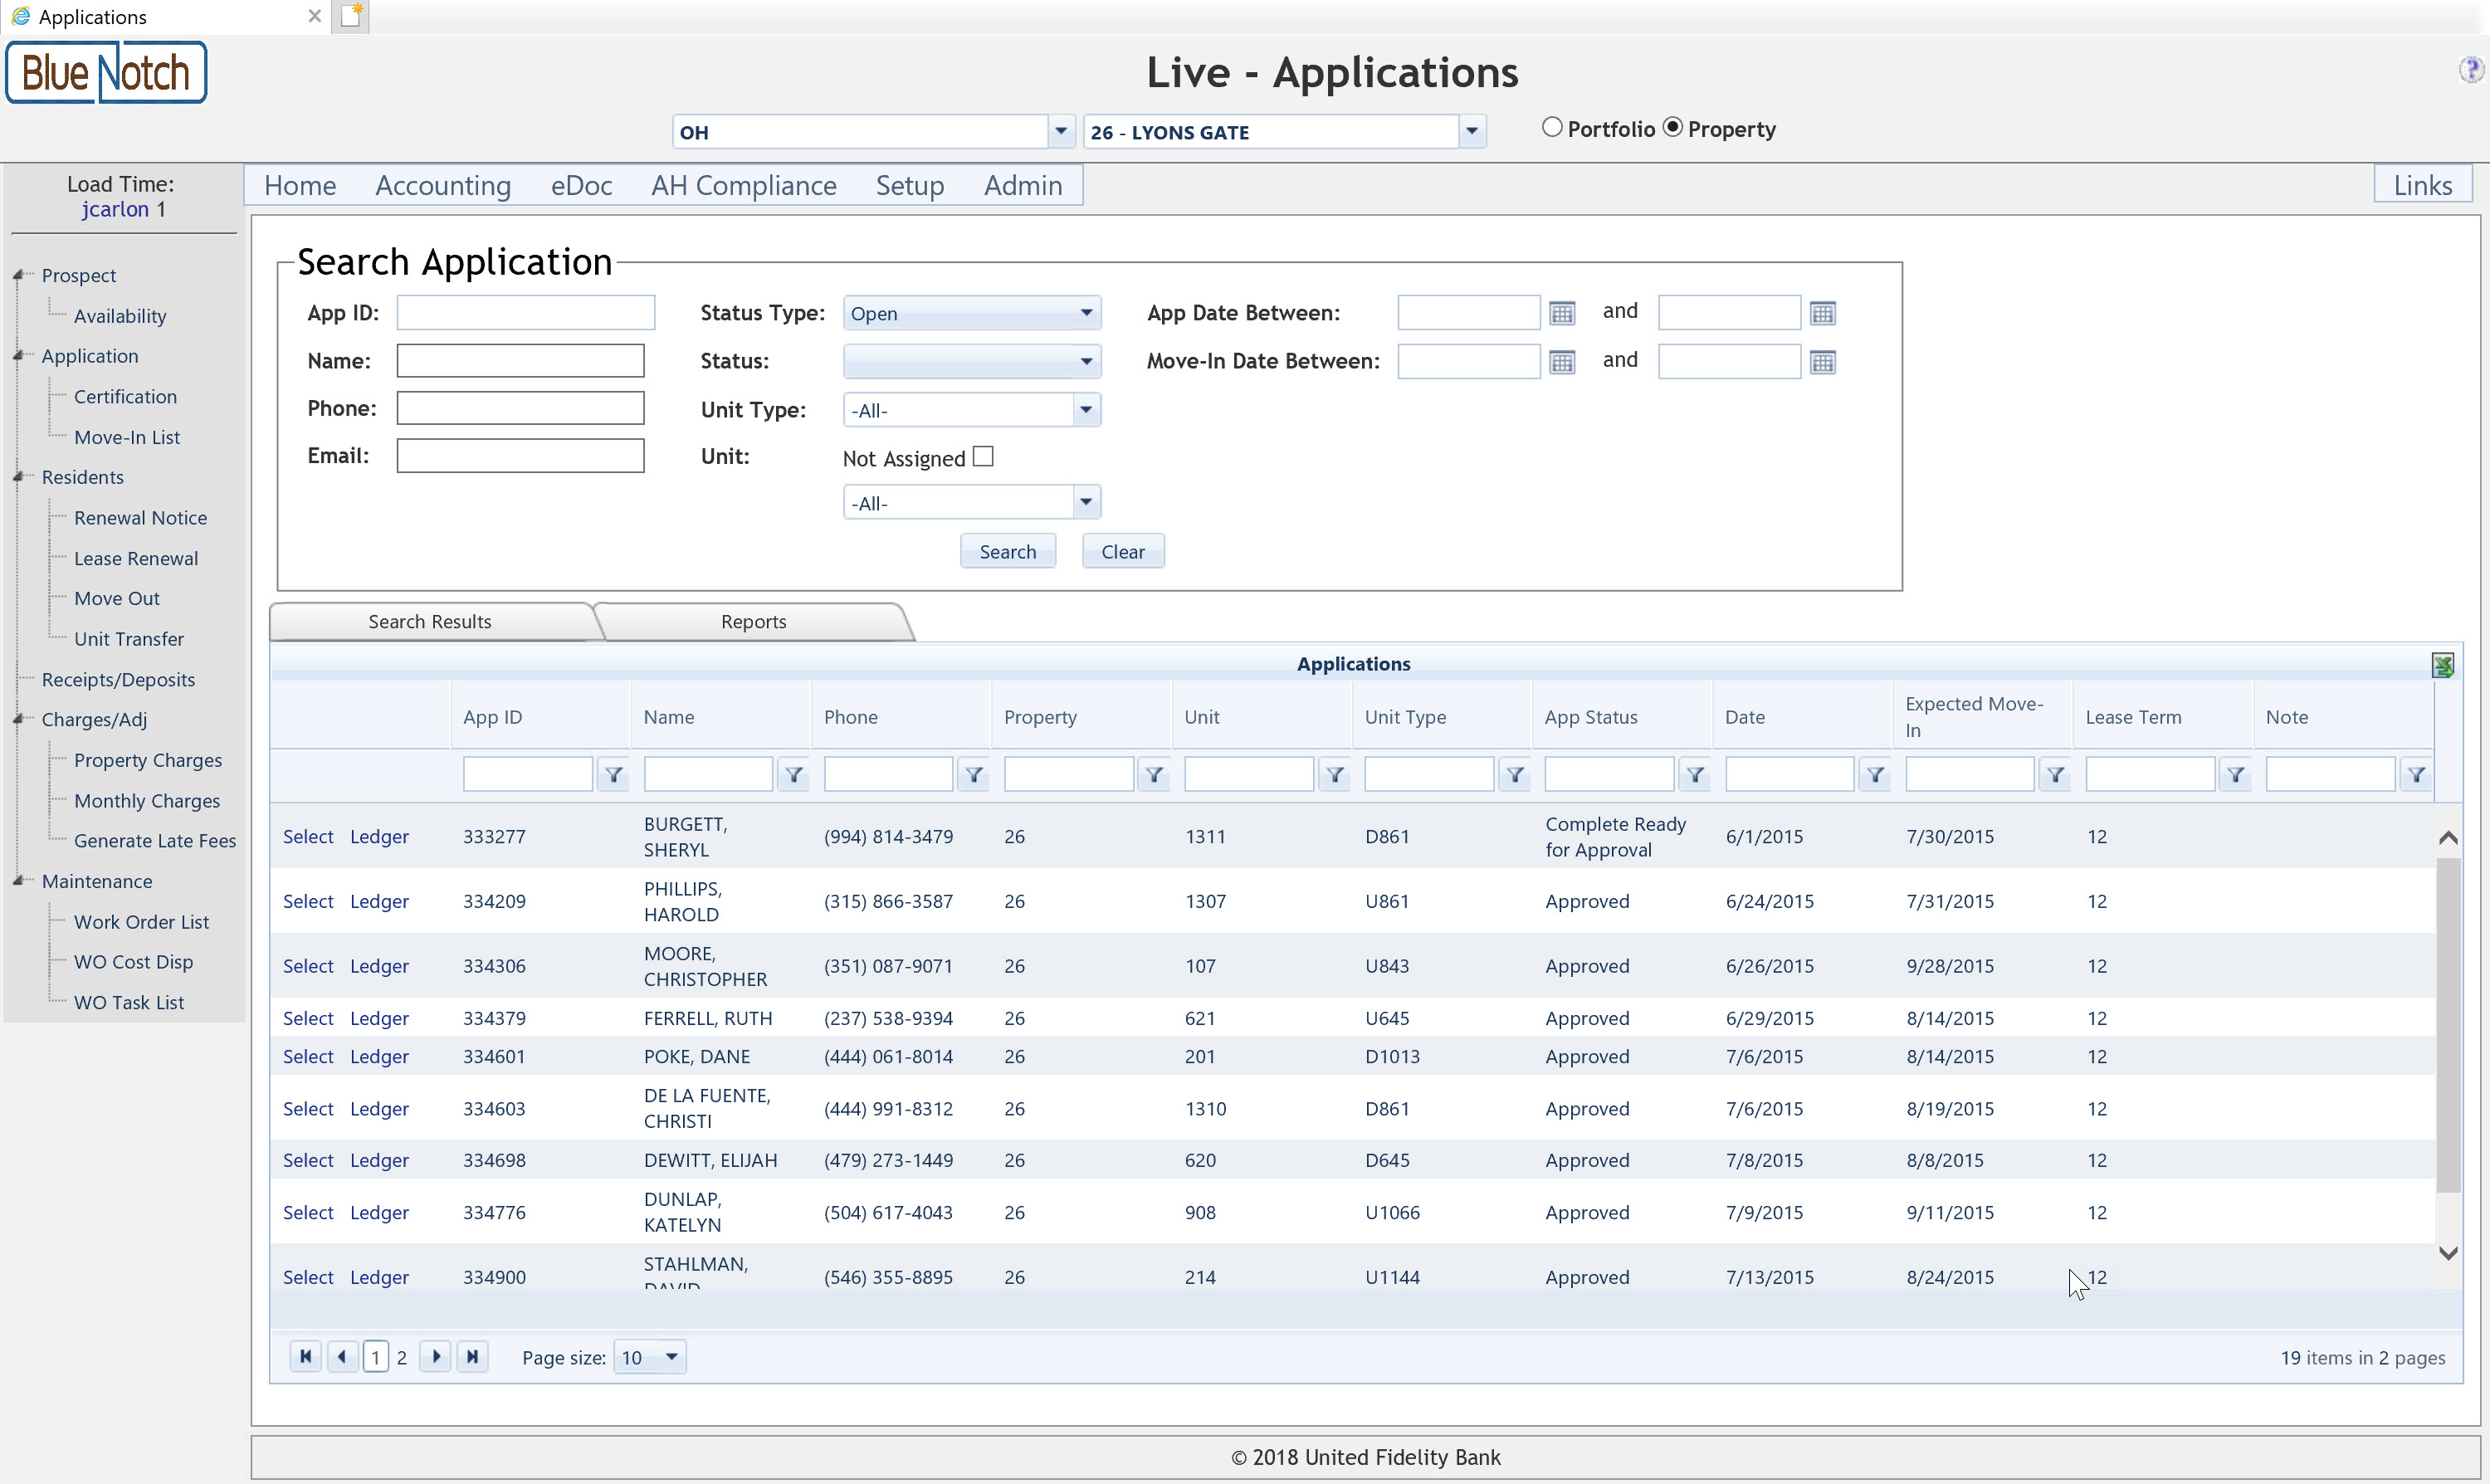Click the App ID column filter icon
2490x1484 pixels.
(614, 774)
